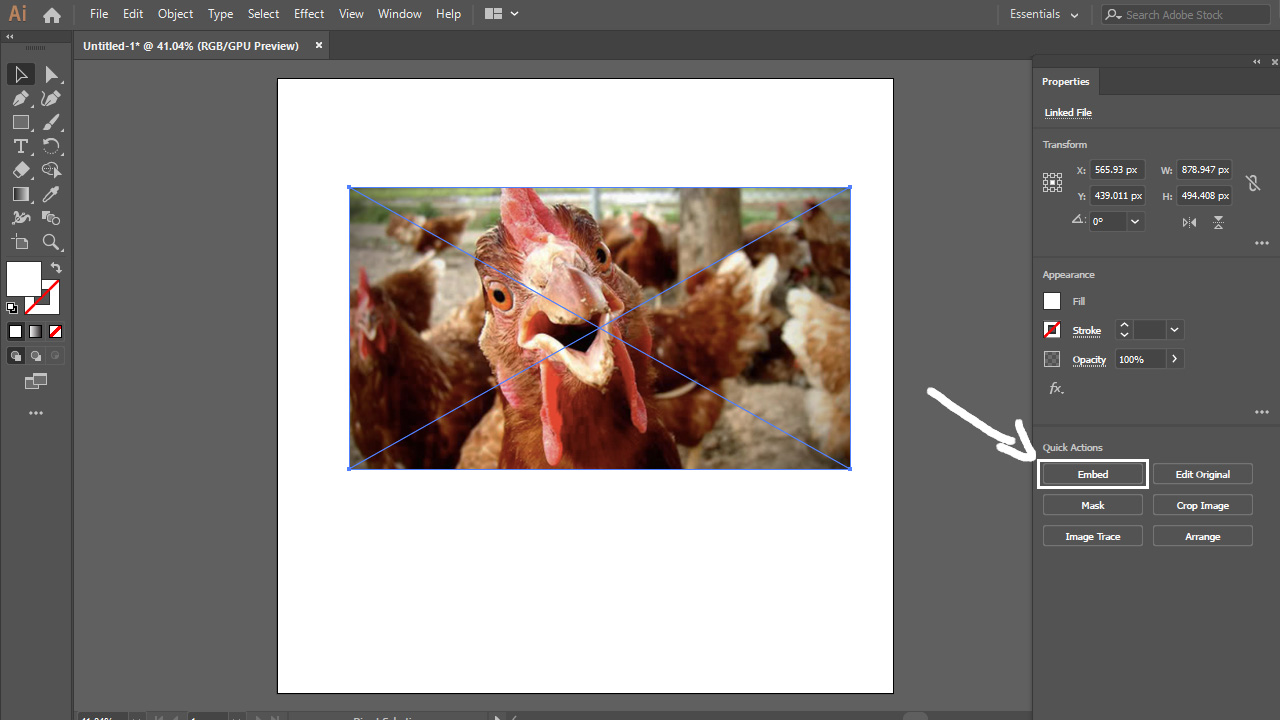1280x720 pixels.
Task: Click the Embed quick action button
Action: [1093, 474]
